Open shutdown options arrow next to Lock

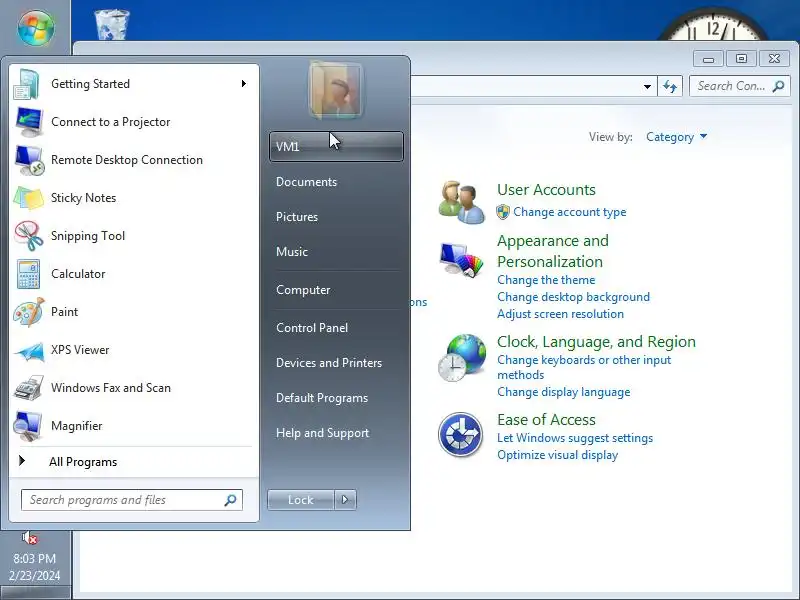345,499
